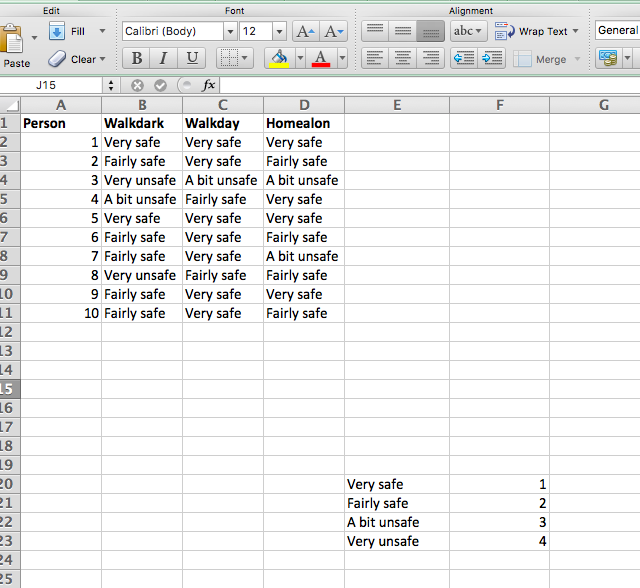Screen dimensions: 640x588
Task: Click the Paste clipboard icon
Action: 14,42
